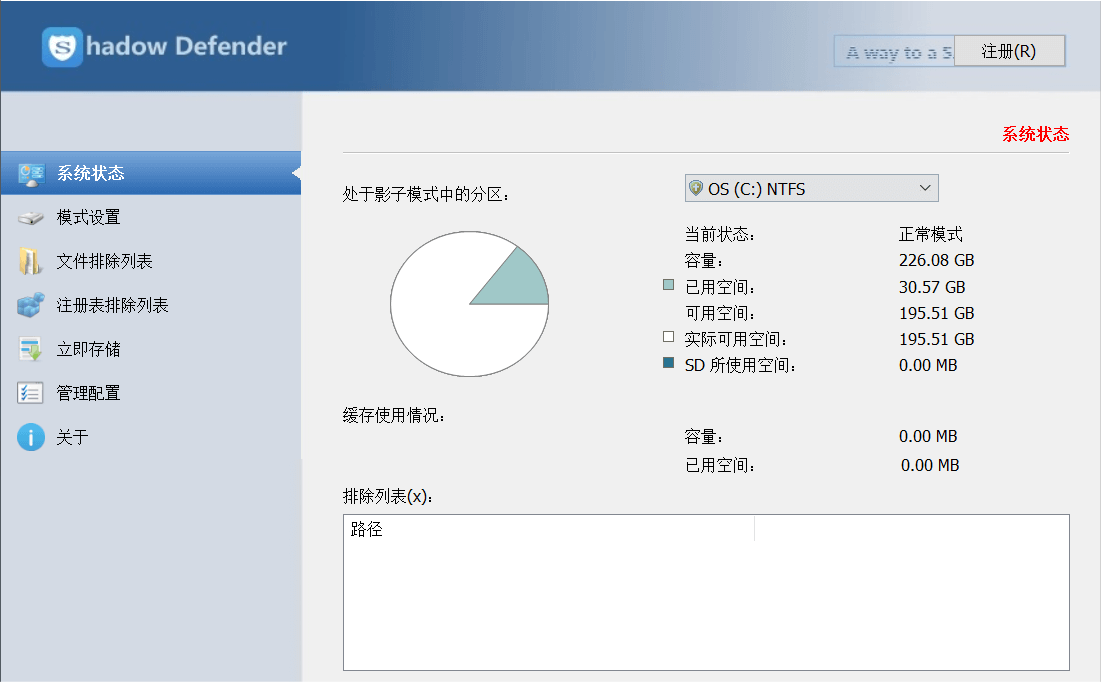The image size is (1101, 682).
Task: Click the 195.51 GB value beside 实际可用空间
Action: click(937, 339)
